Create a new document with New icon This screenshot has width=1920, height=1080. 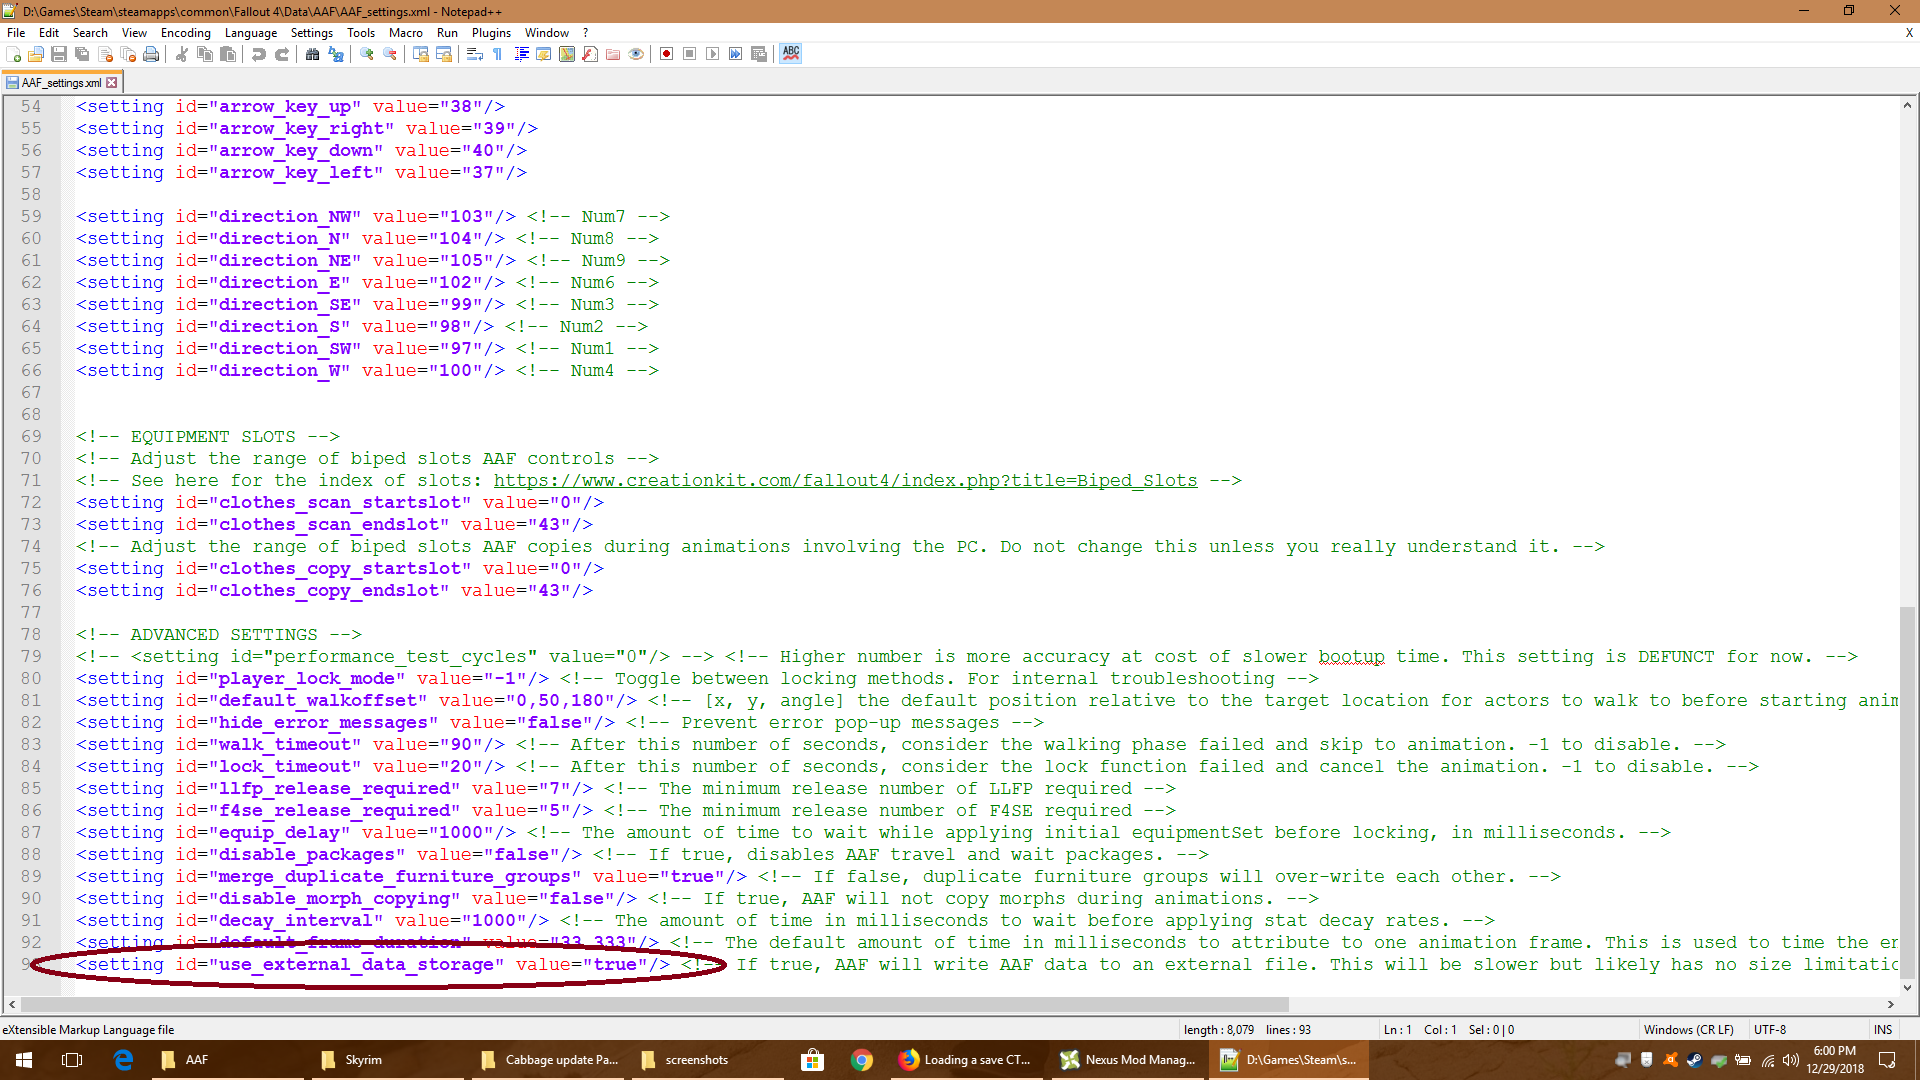coord(14,54)
